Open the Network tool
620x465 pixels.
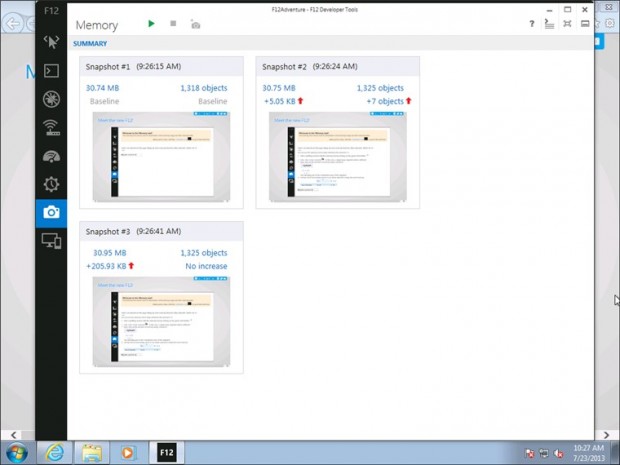click(51, 127)
